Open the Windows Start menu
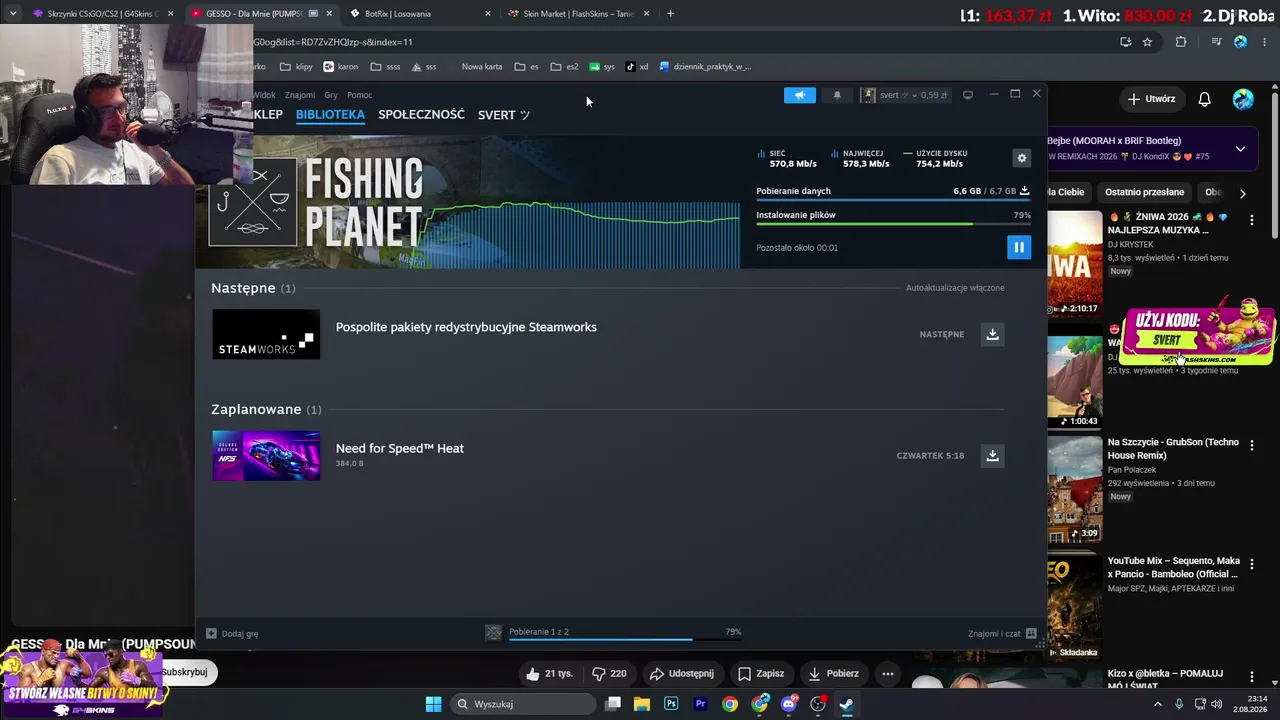1280x720 pixels. click(x=433, y=704)
